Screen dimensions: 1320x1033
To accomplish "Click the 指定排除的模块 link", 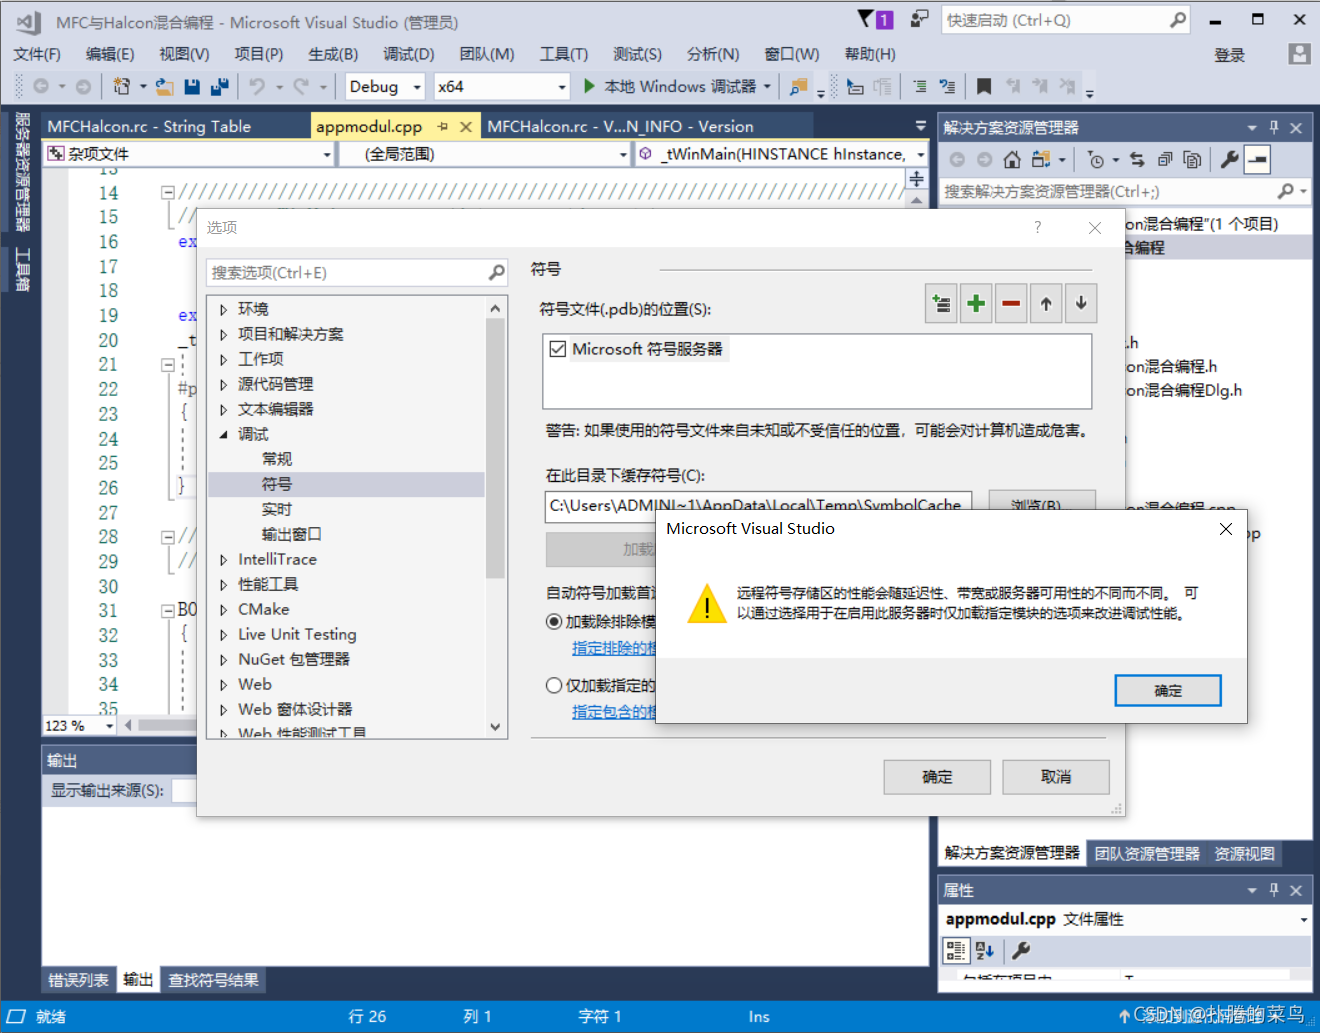I will click(614, 648).
